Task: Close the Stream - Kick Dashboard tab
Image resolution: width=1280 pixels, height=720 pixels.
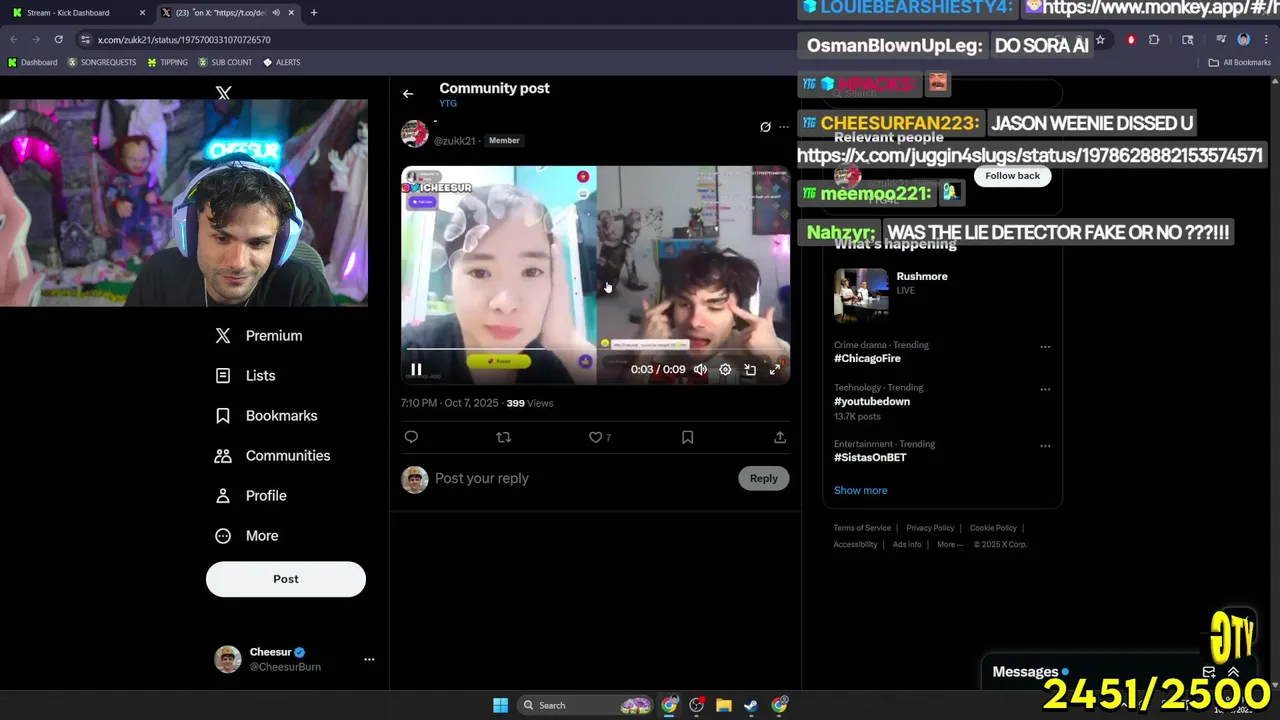Action: coord(142,13)
